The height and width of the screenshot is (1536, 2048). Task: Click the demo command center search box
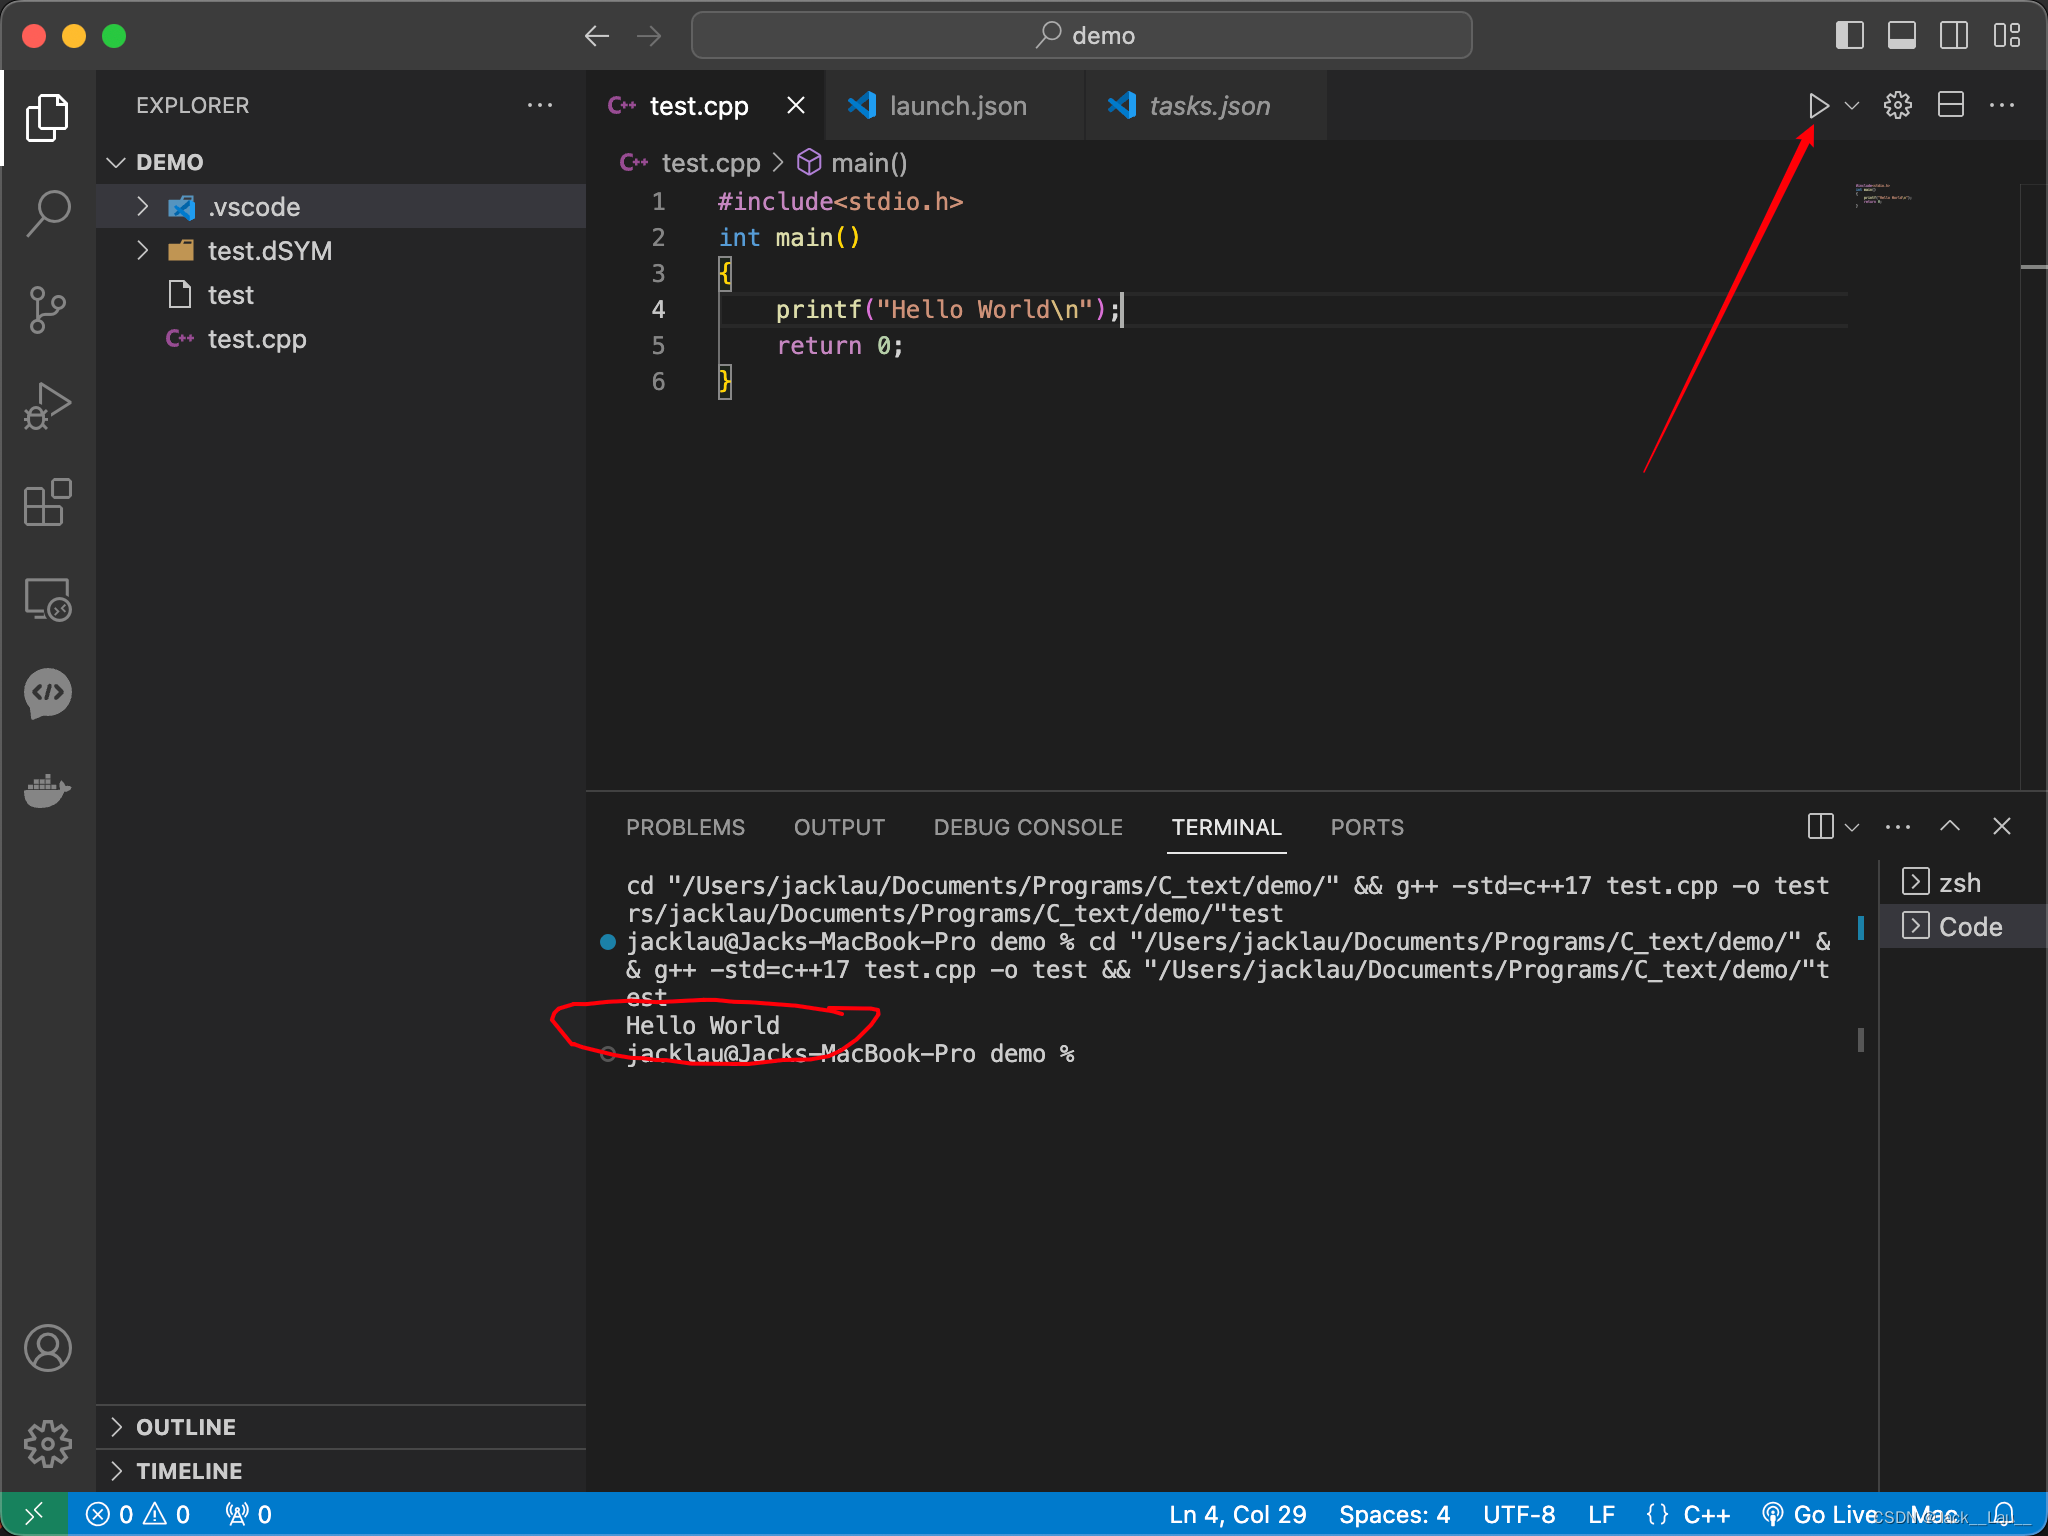1081,36
